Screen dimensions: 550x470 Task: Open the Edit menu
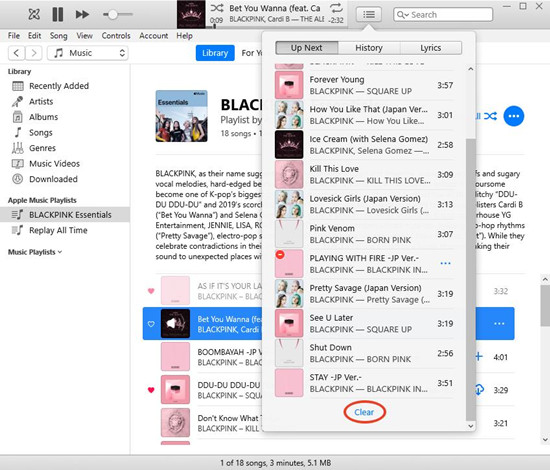coord(34,36)
